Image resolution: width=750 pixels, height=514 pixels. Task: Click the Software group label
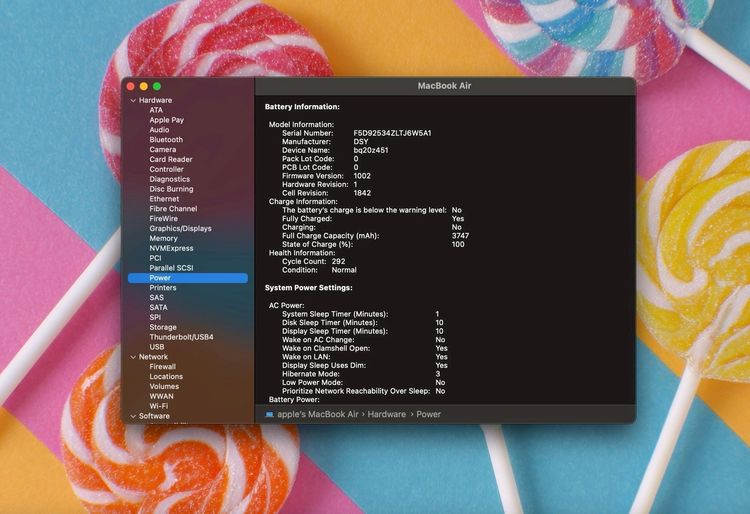(x=154, y=416)
